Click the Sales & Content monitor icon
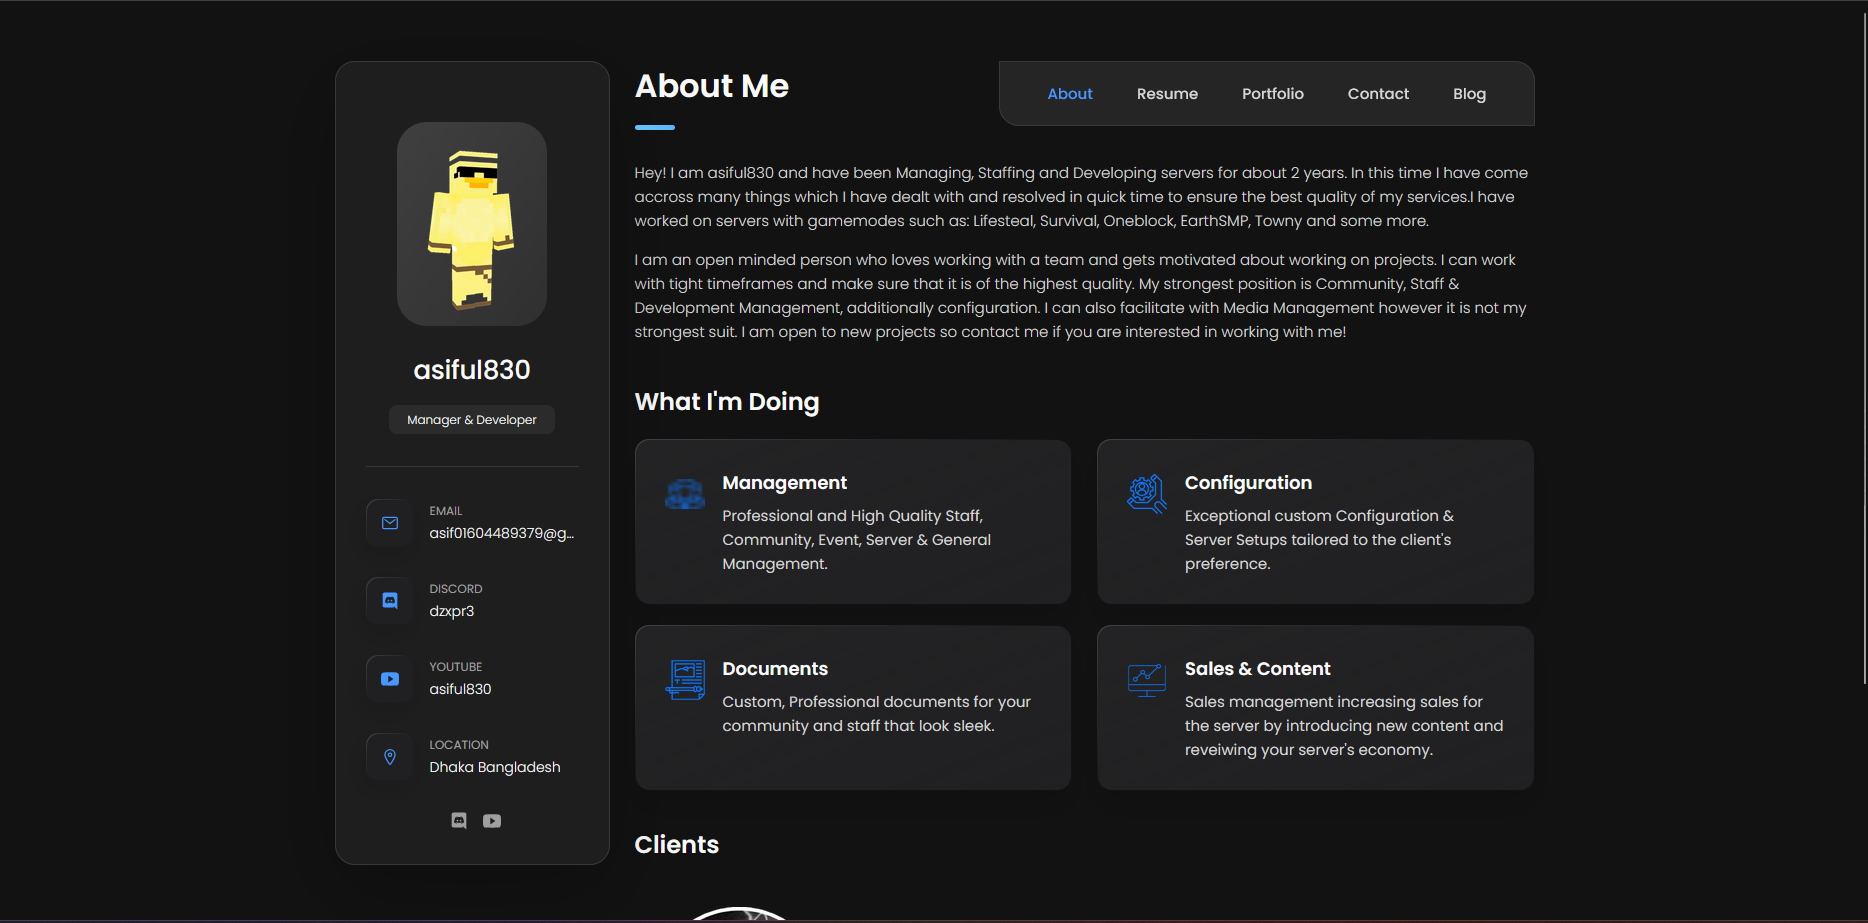The width and height of the screenshot is (1868, 923). (1147, 680)
